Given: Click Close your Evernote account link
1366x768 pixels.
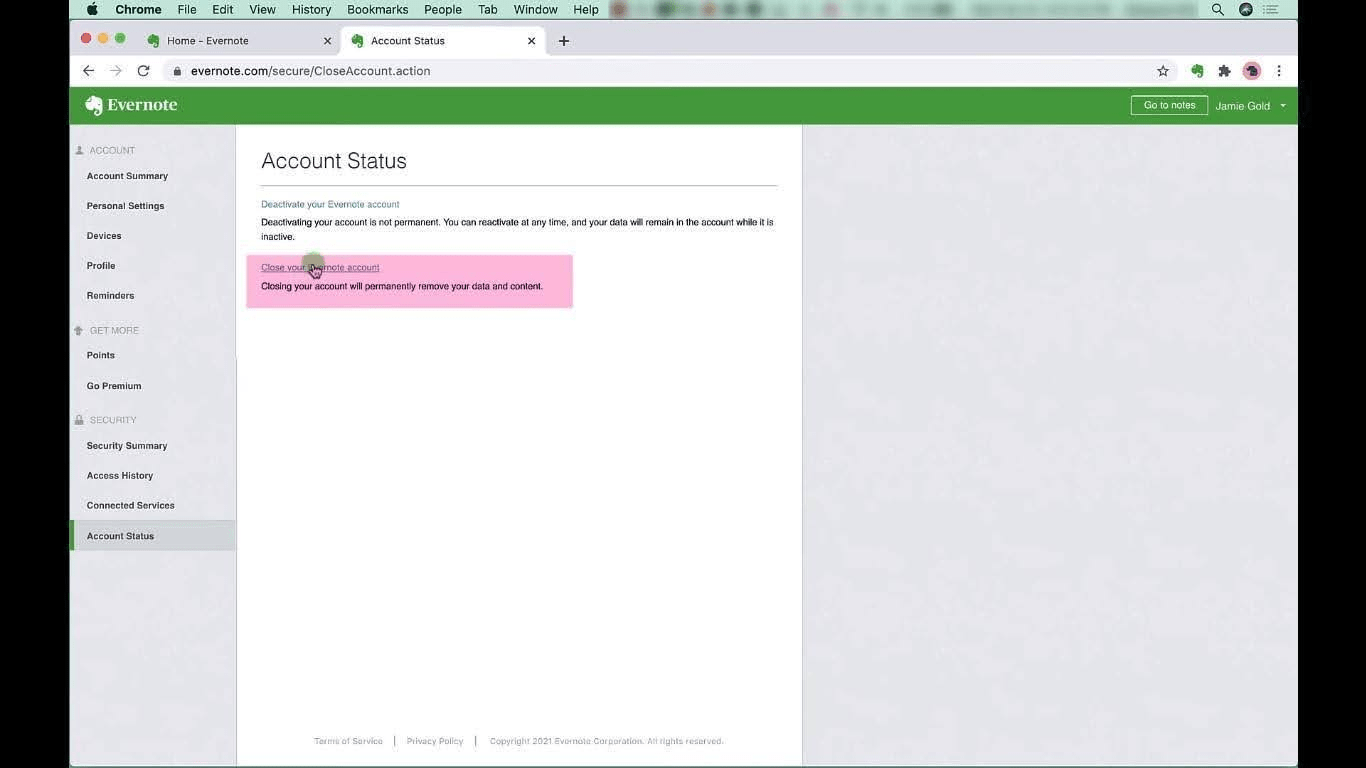Looking at the screenshot, I should 320,267.
